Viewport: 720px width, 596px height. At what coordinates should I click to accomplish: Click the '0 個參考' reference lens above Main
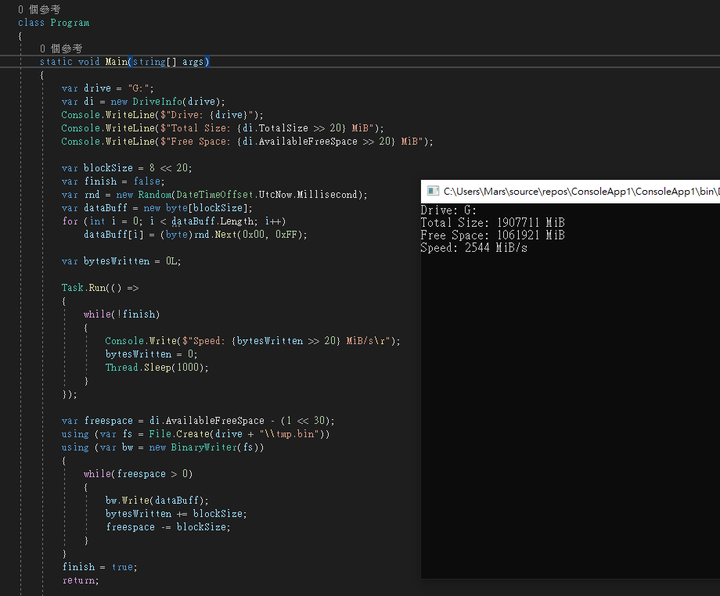tap(61, 48)
